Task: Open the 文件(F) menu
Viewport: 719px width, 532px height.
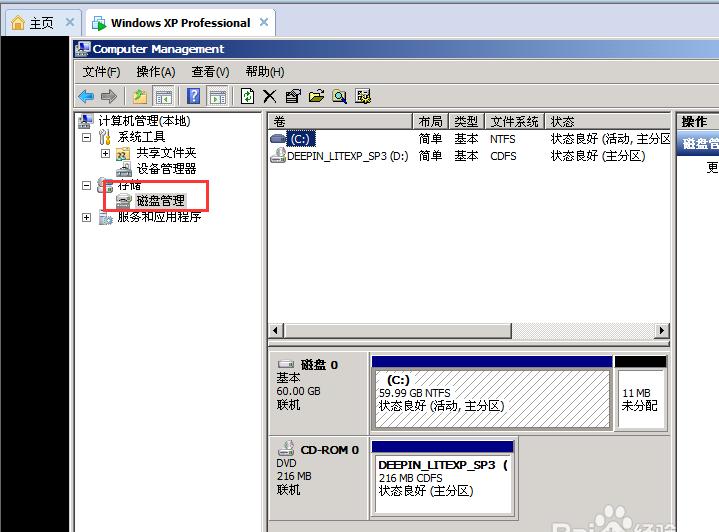Action: point(101,72)
